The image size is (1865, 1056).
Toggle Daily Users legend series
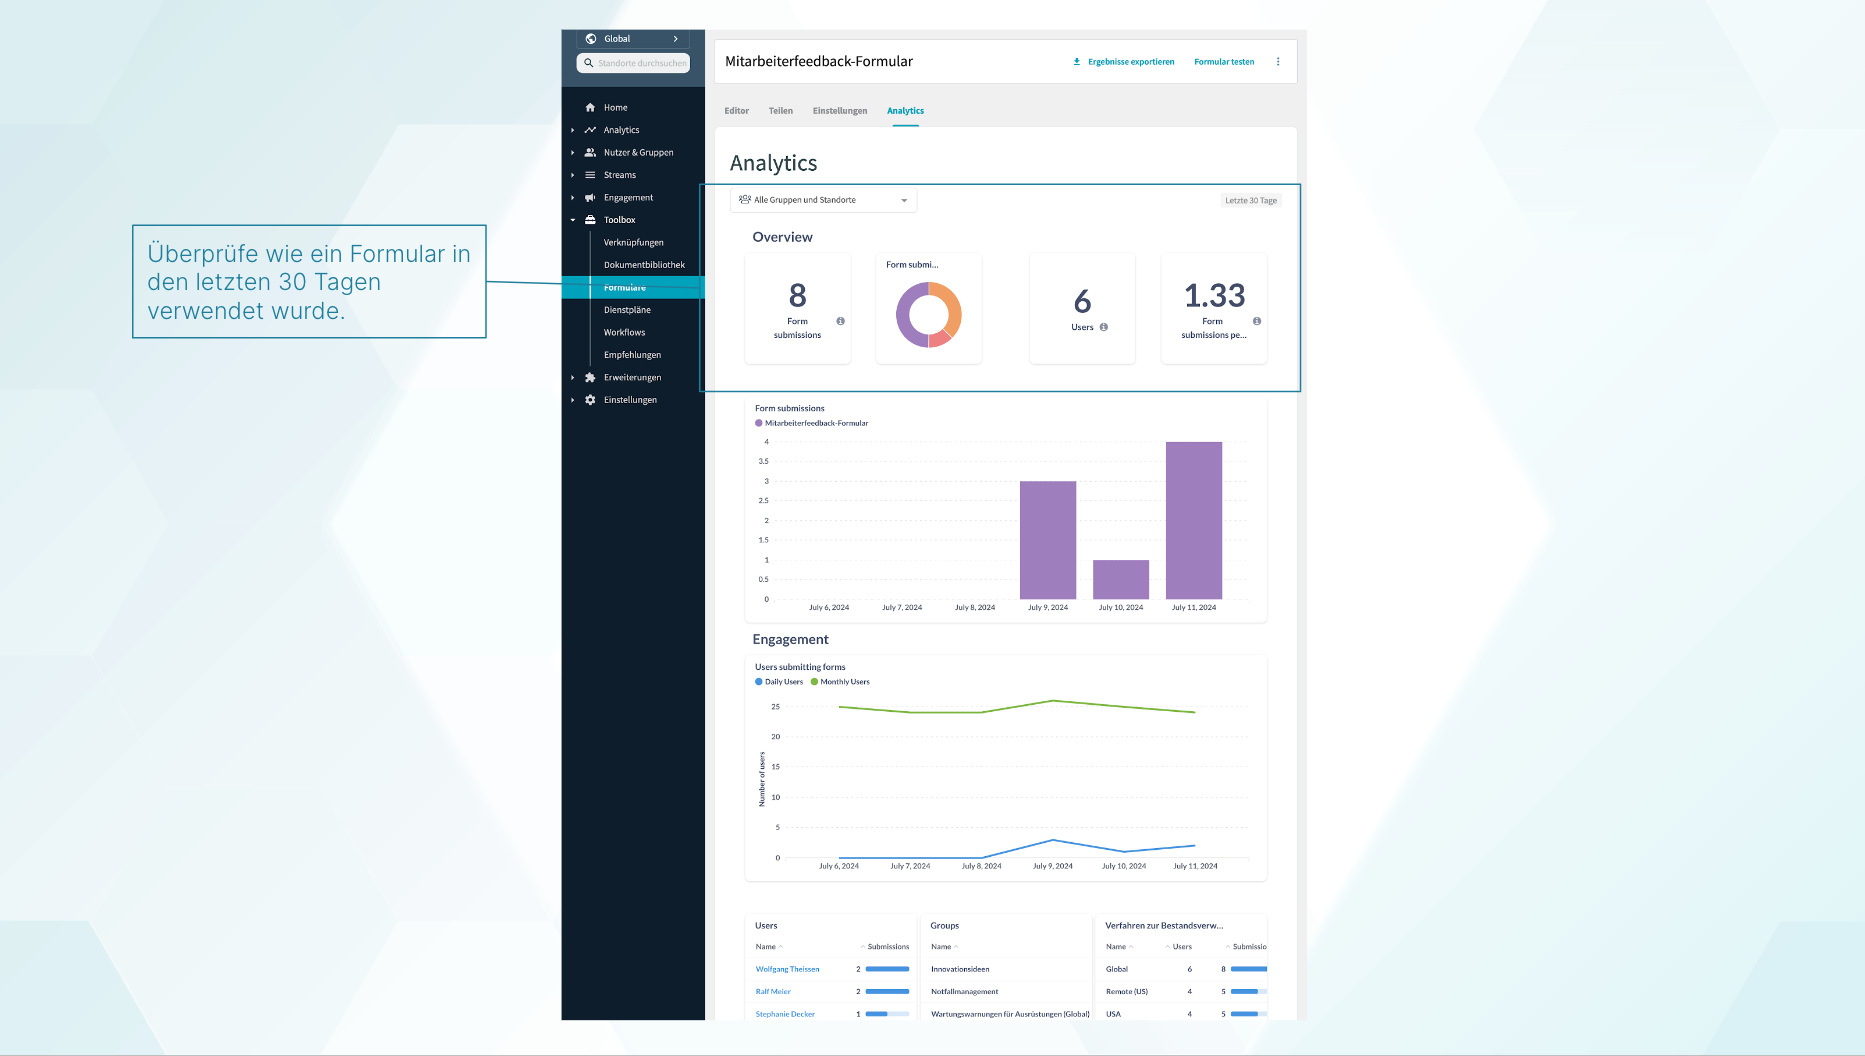point(779,682)
